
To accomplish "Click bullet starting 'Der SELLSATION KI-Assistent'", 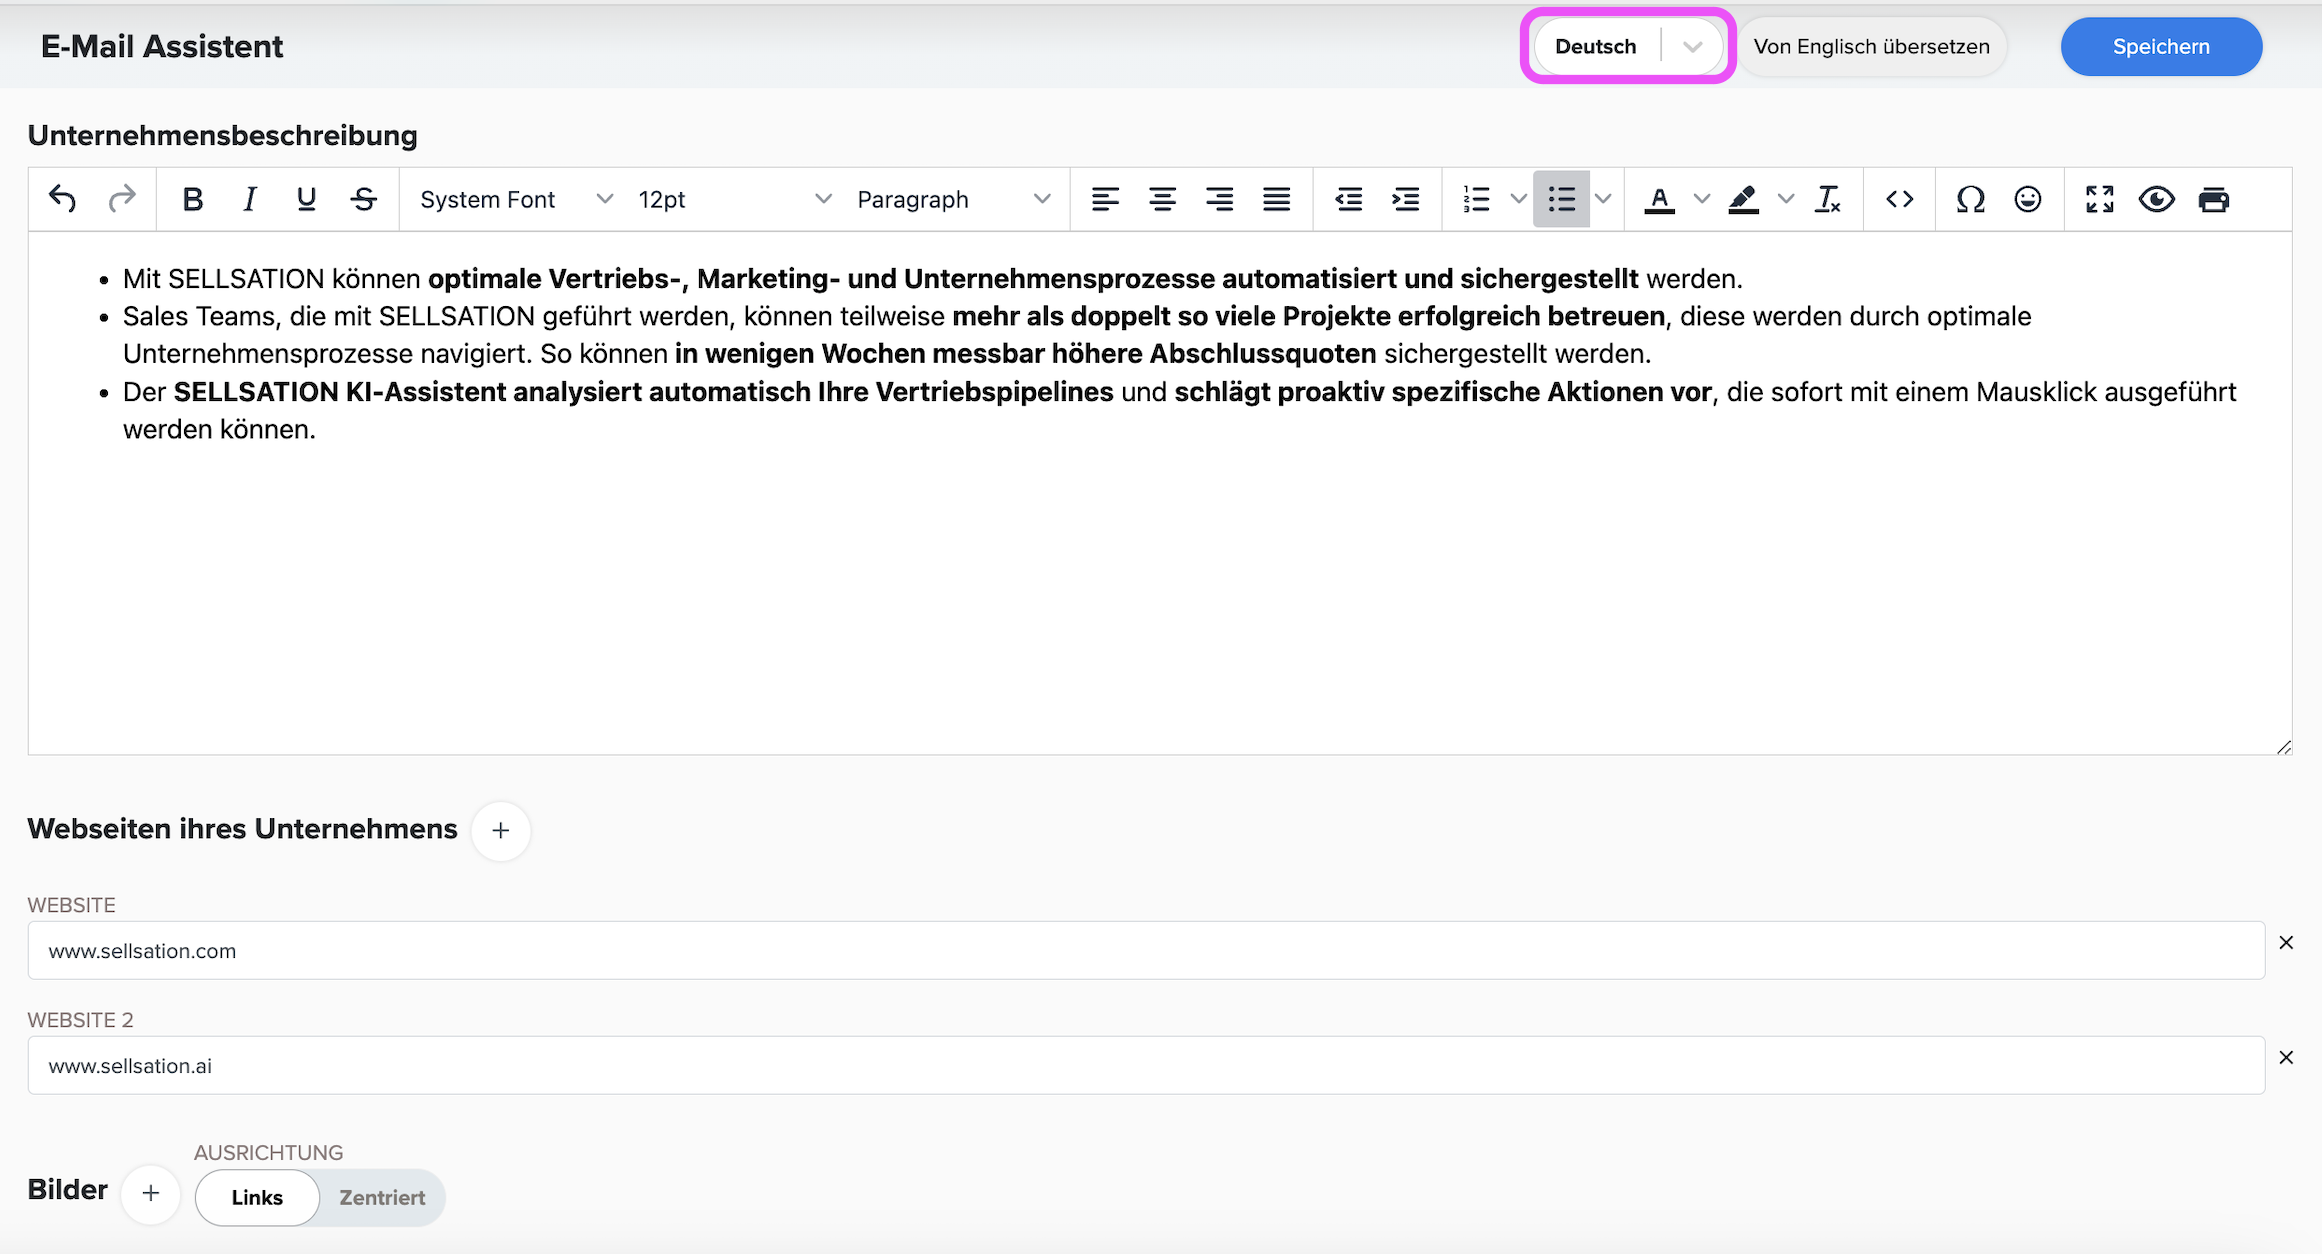I will (x=1180, y=410).
